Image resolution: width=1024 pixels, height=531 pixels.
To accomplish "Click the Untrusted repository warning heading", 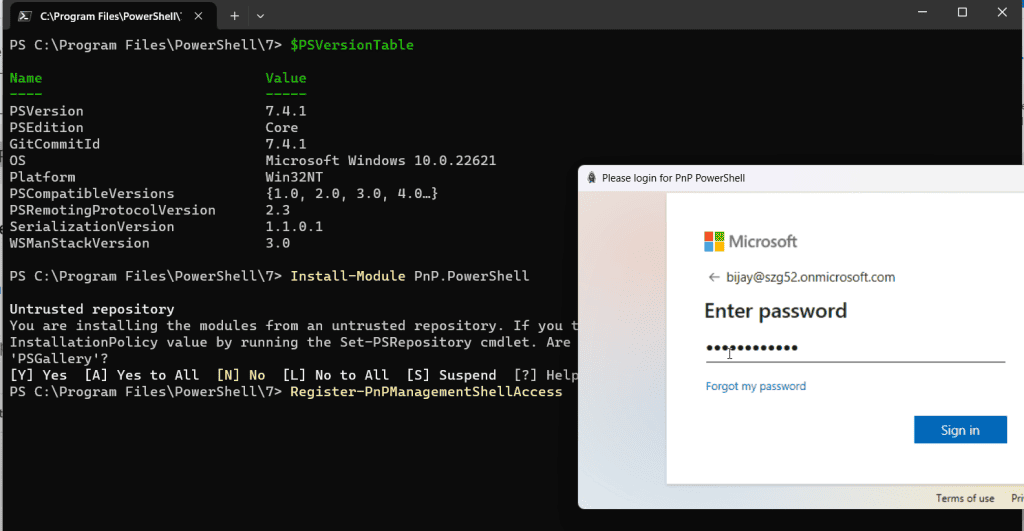I will tap(92, 309).
